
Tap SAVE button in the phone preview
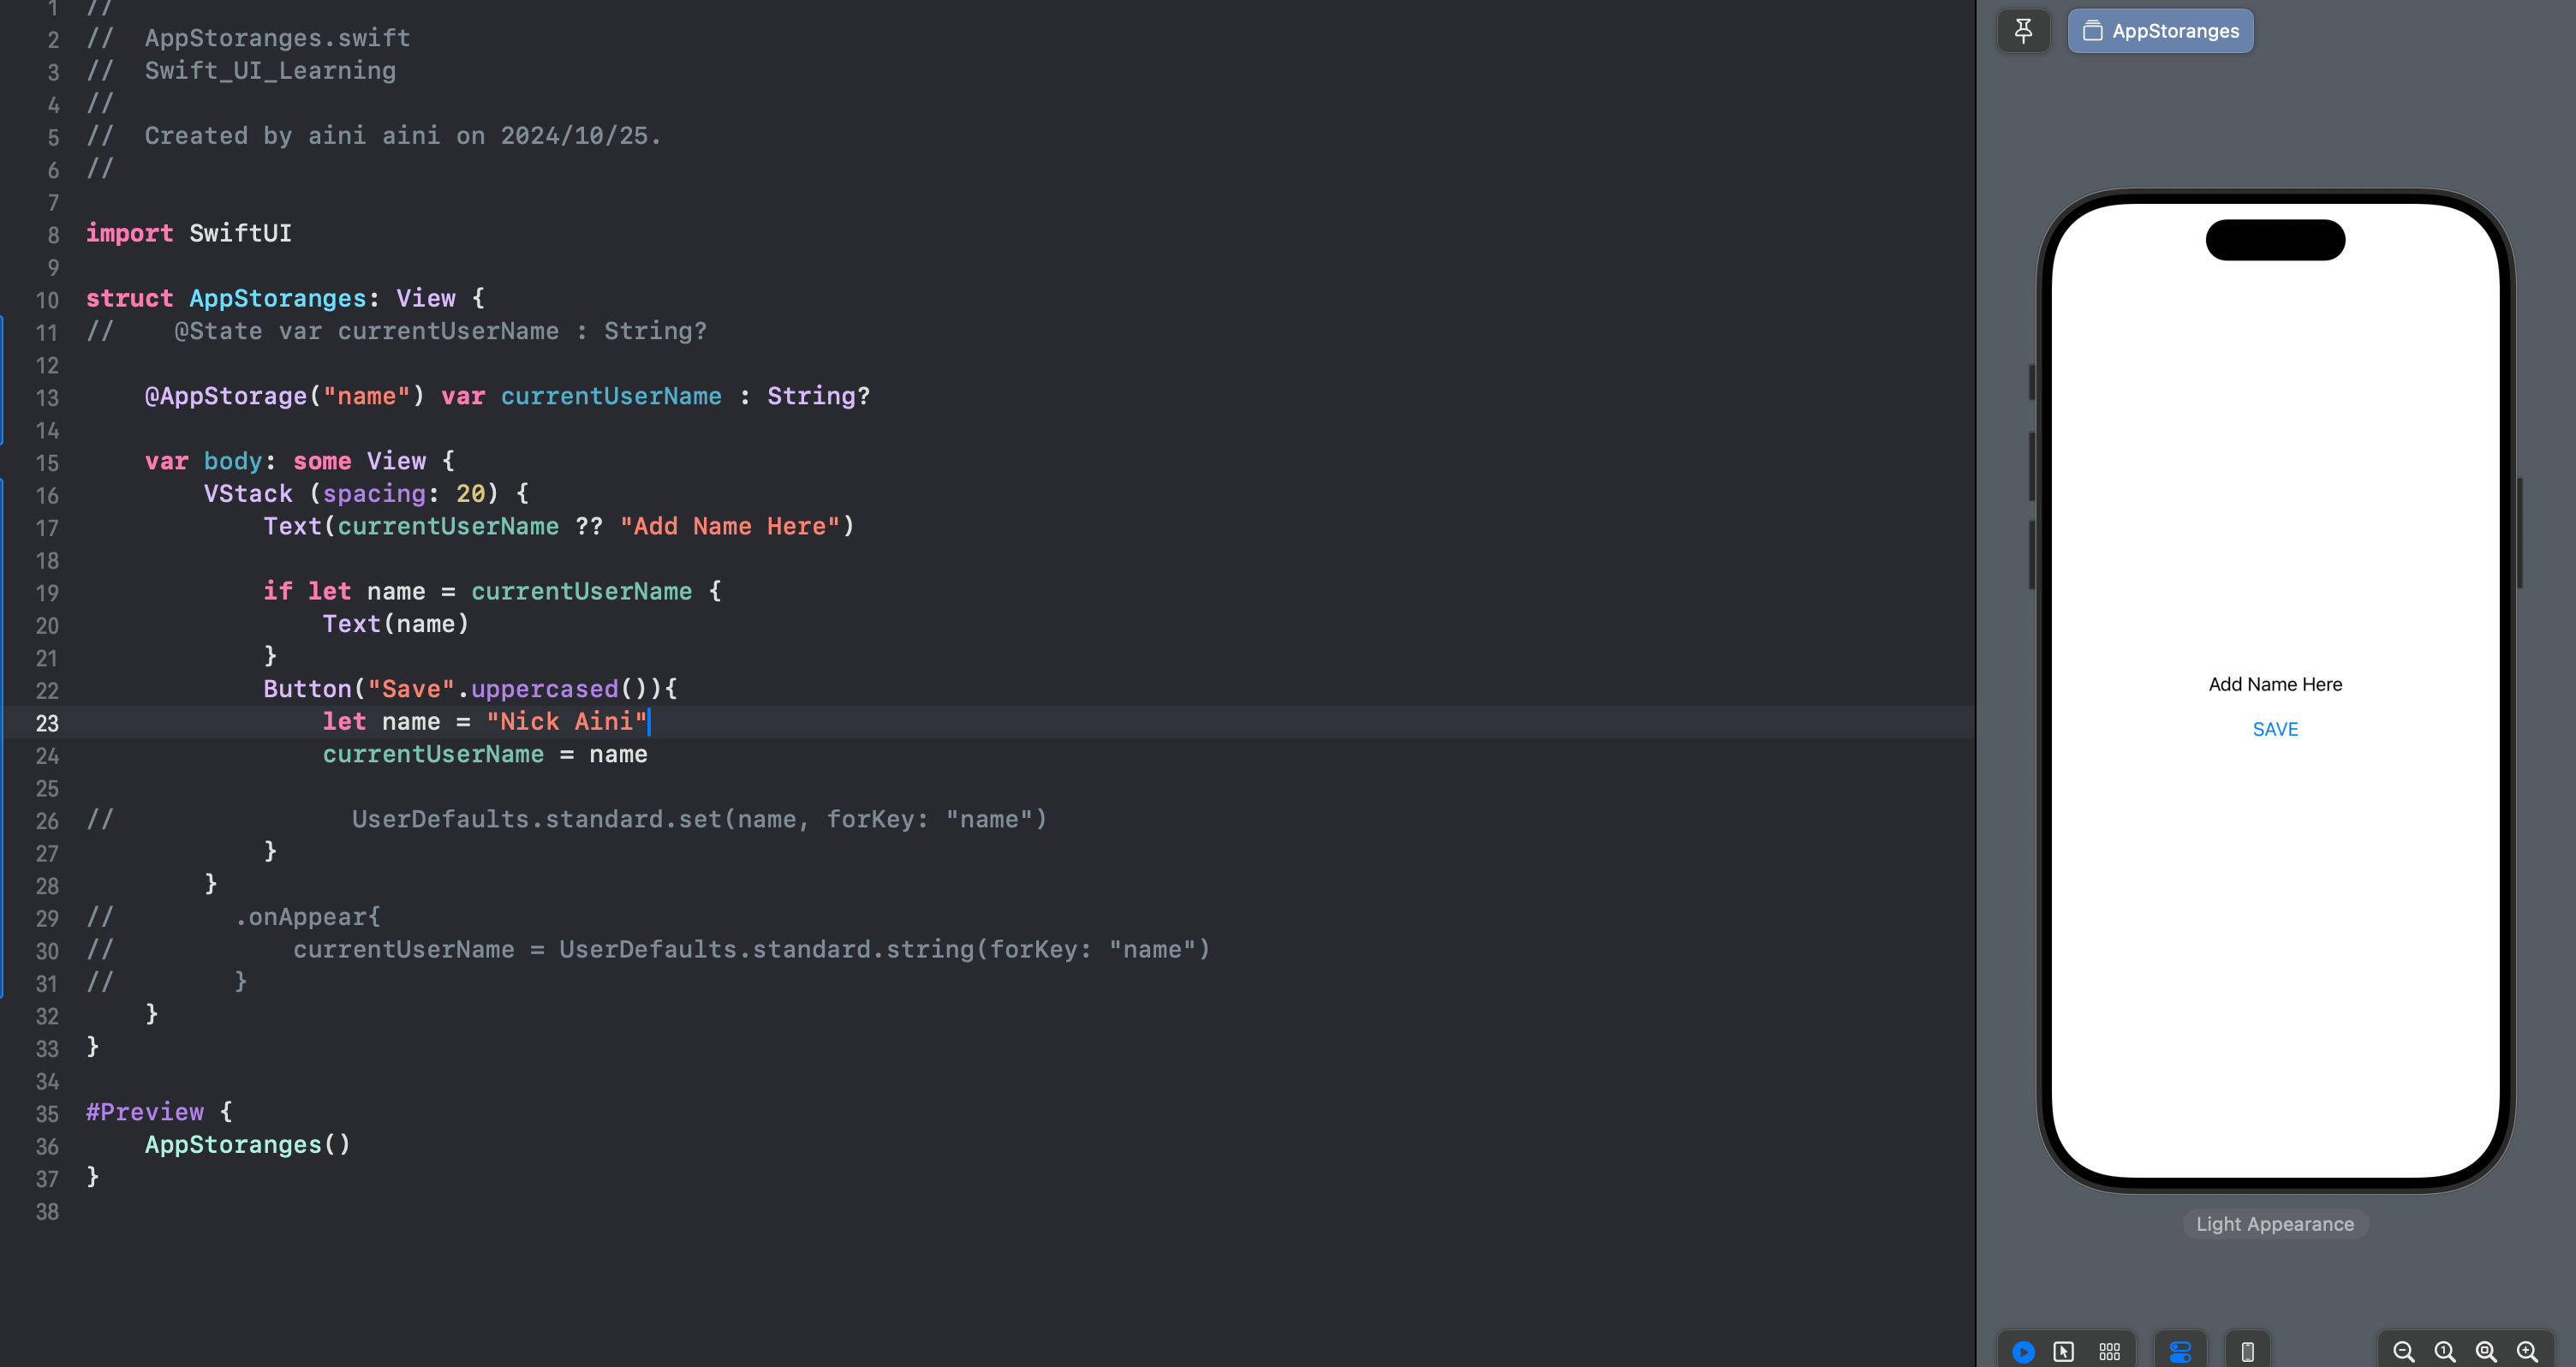point(2275,729)
